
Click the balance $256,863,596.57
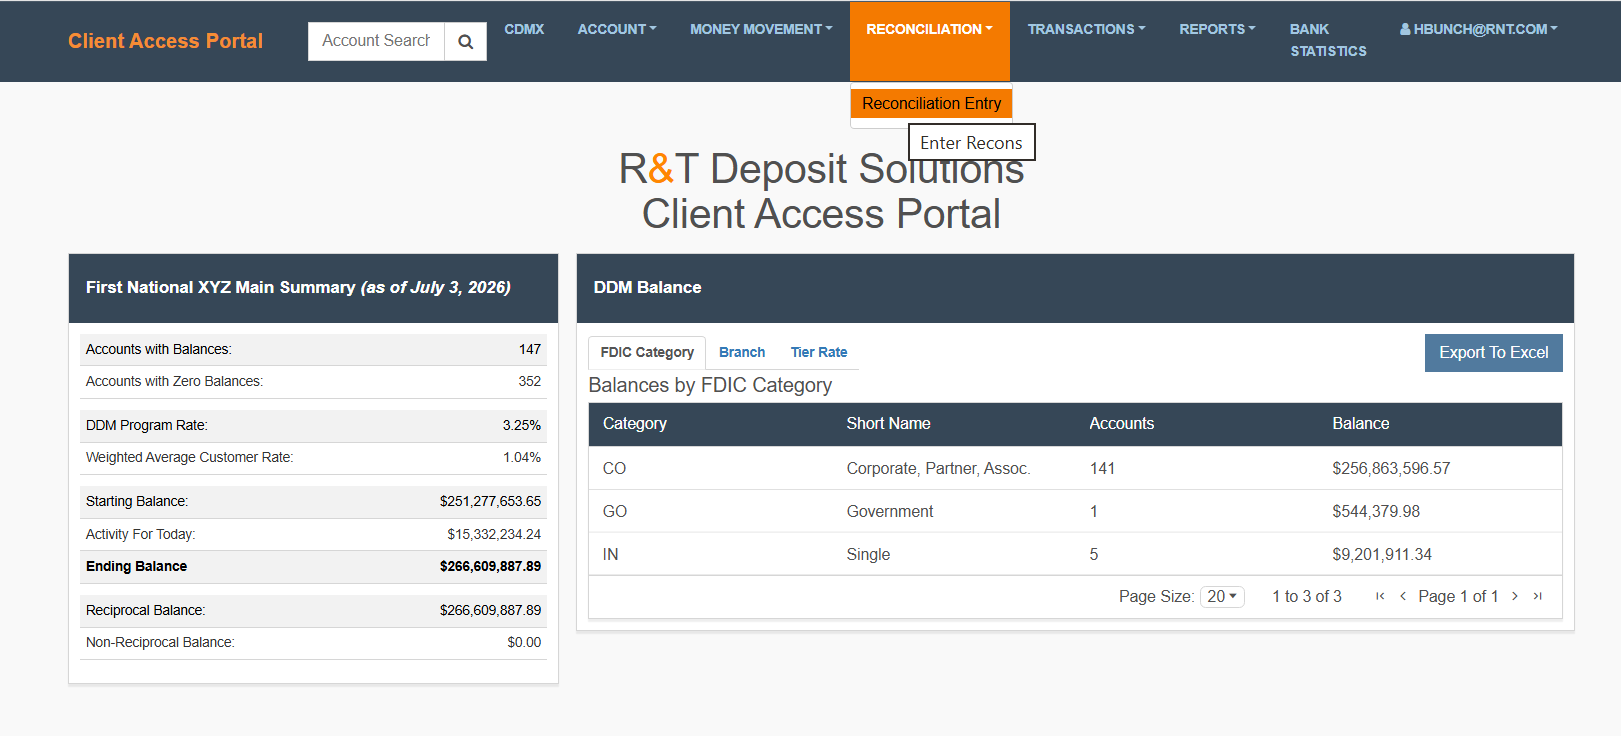1391,468
